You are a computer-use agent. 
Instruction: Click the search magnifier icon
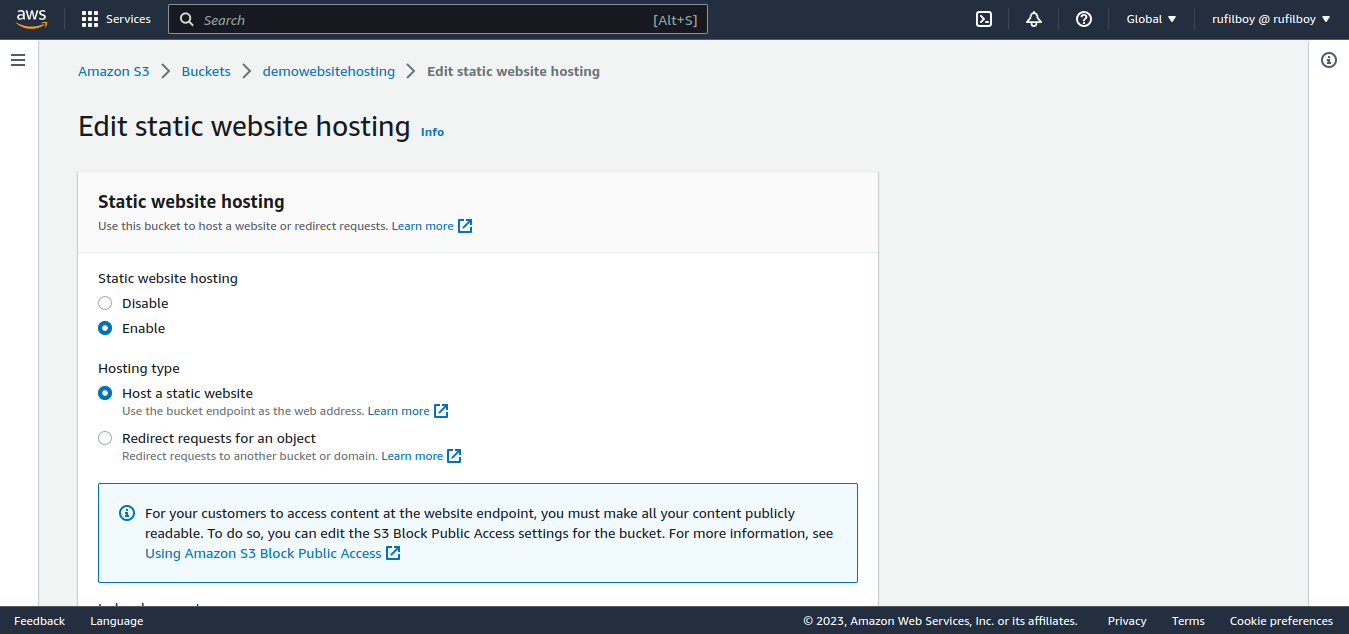[x=186, y=20]
